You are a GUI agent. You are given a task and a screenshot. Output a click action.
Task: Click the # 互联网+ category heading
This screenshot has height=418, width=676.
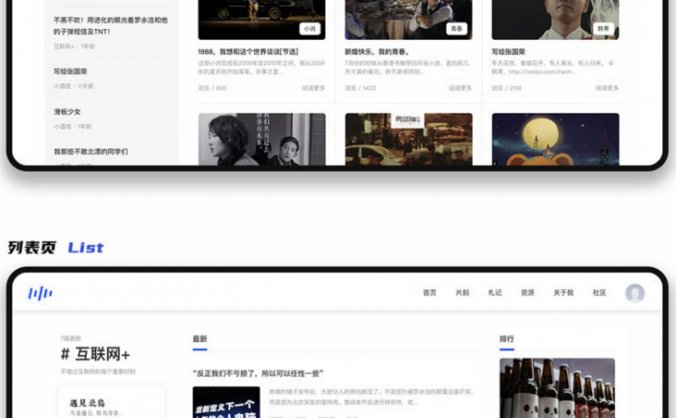(95, 355)
